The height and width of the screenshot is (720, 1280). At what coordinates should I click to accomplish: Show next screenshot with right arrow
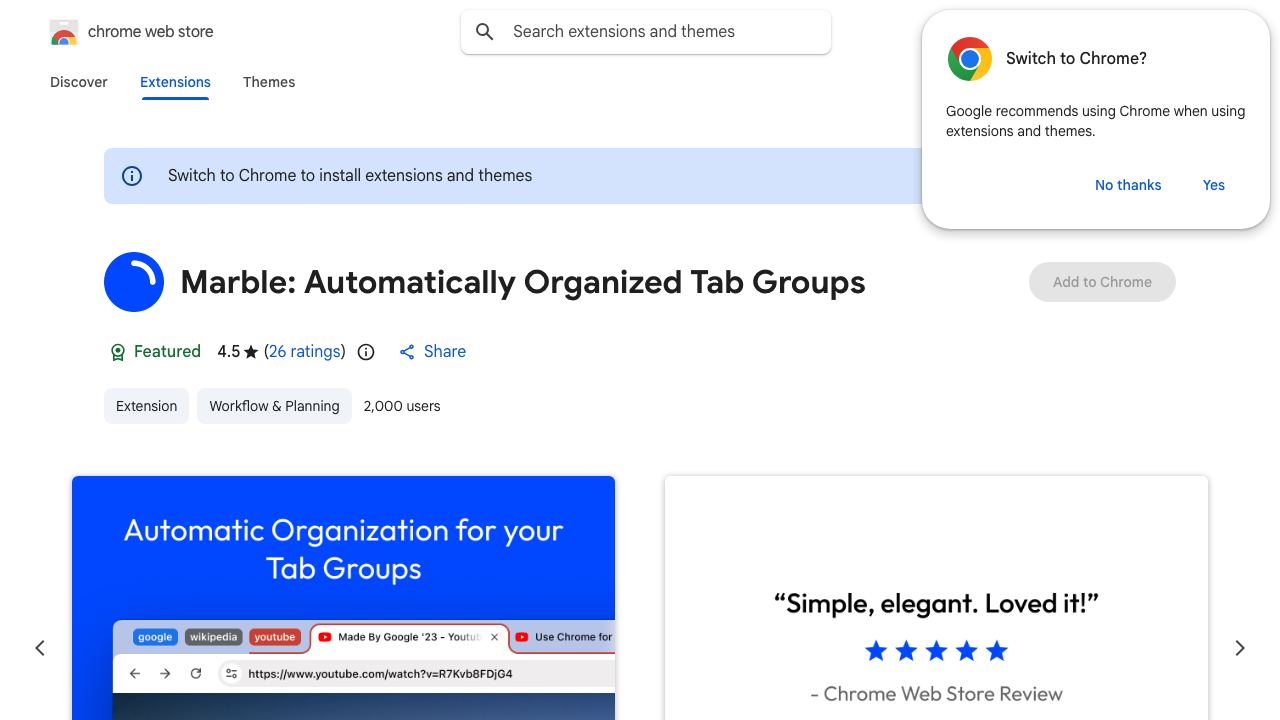(x=1240, y=648)
